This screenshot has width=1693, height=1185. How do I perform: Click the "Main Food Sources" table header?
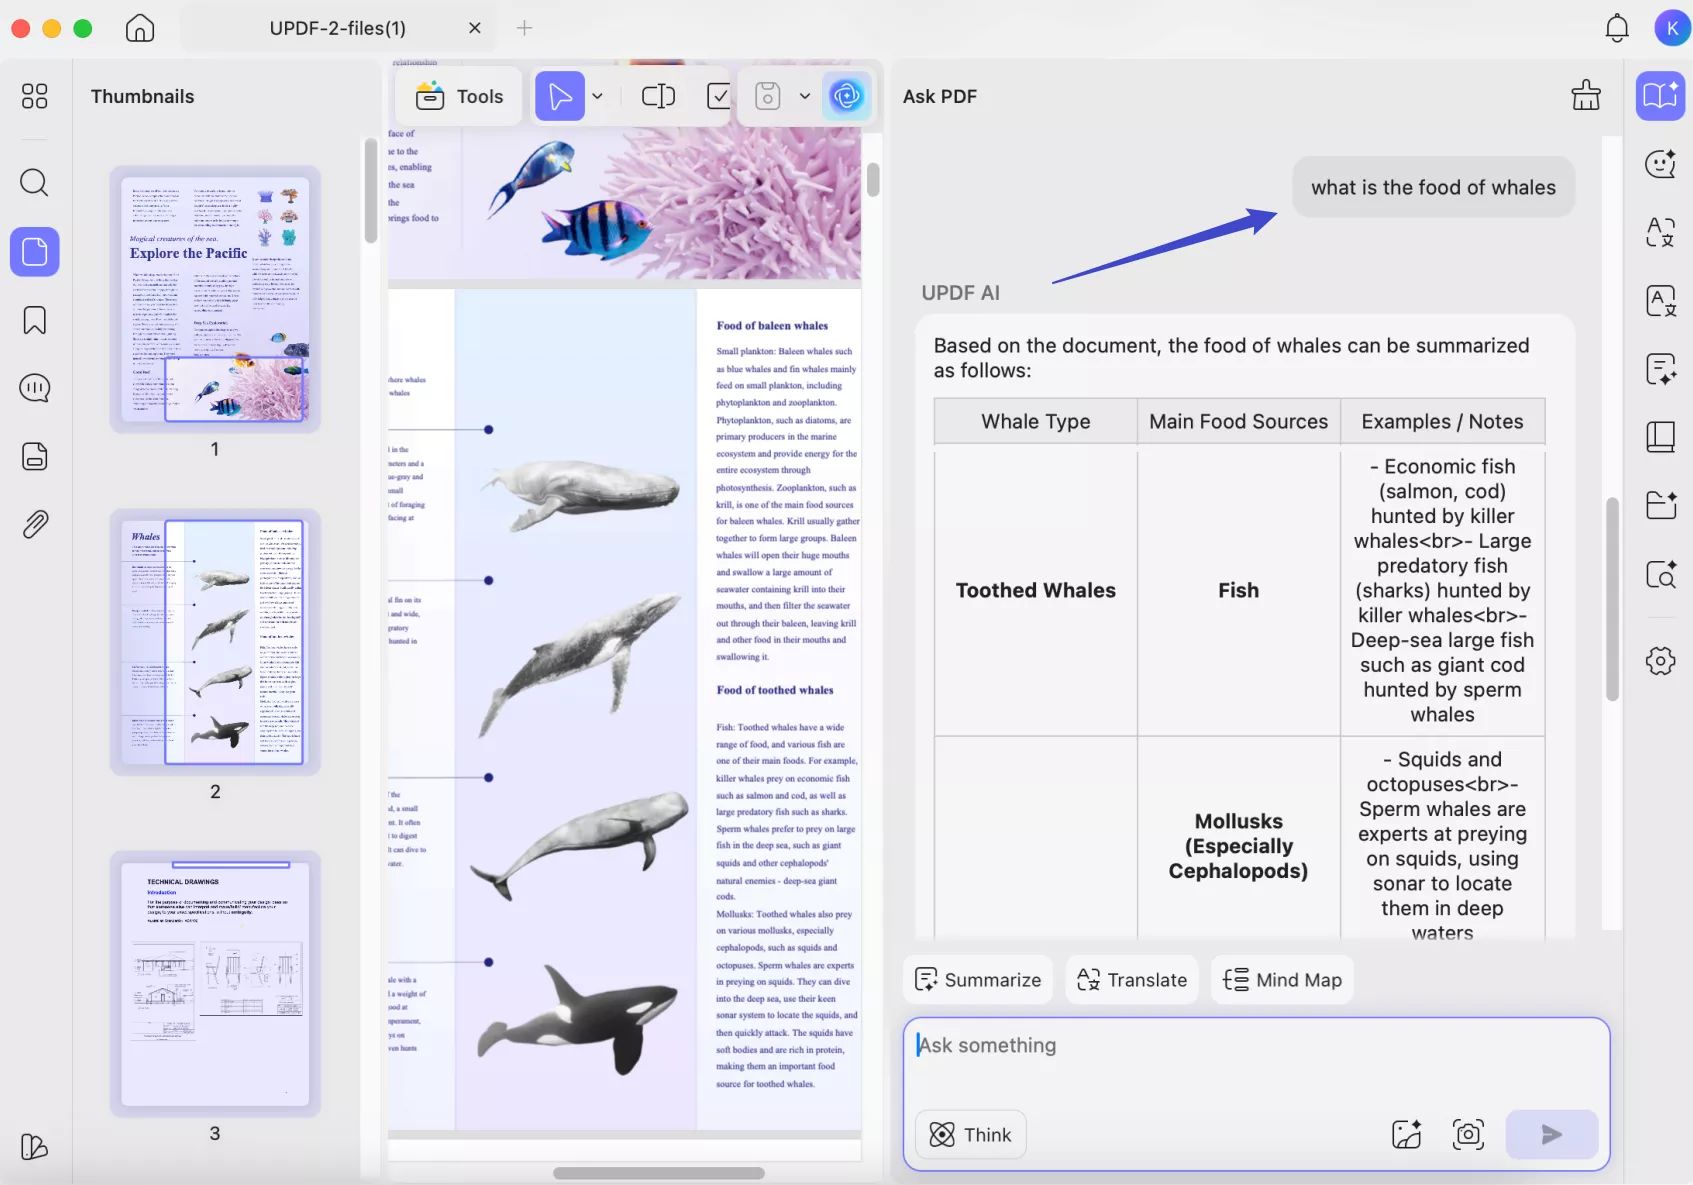(x=1238, y=422)
